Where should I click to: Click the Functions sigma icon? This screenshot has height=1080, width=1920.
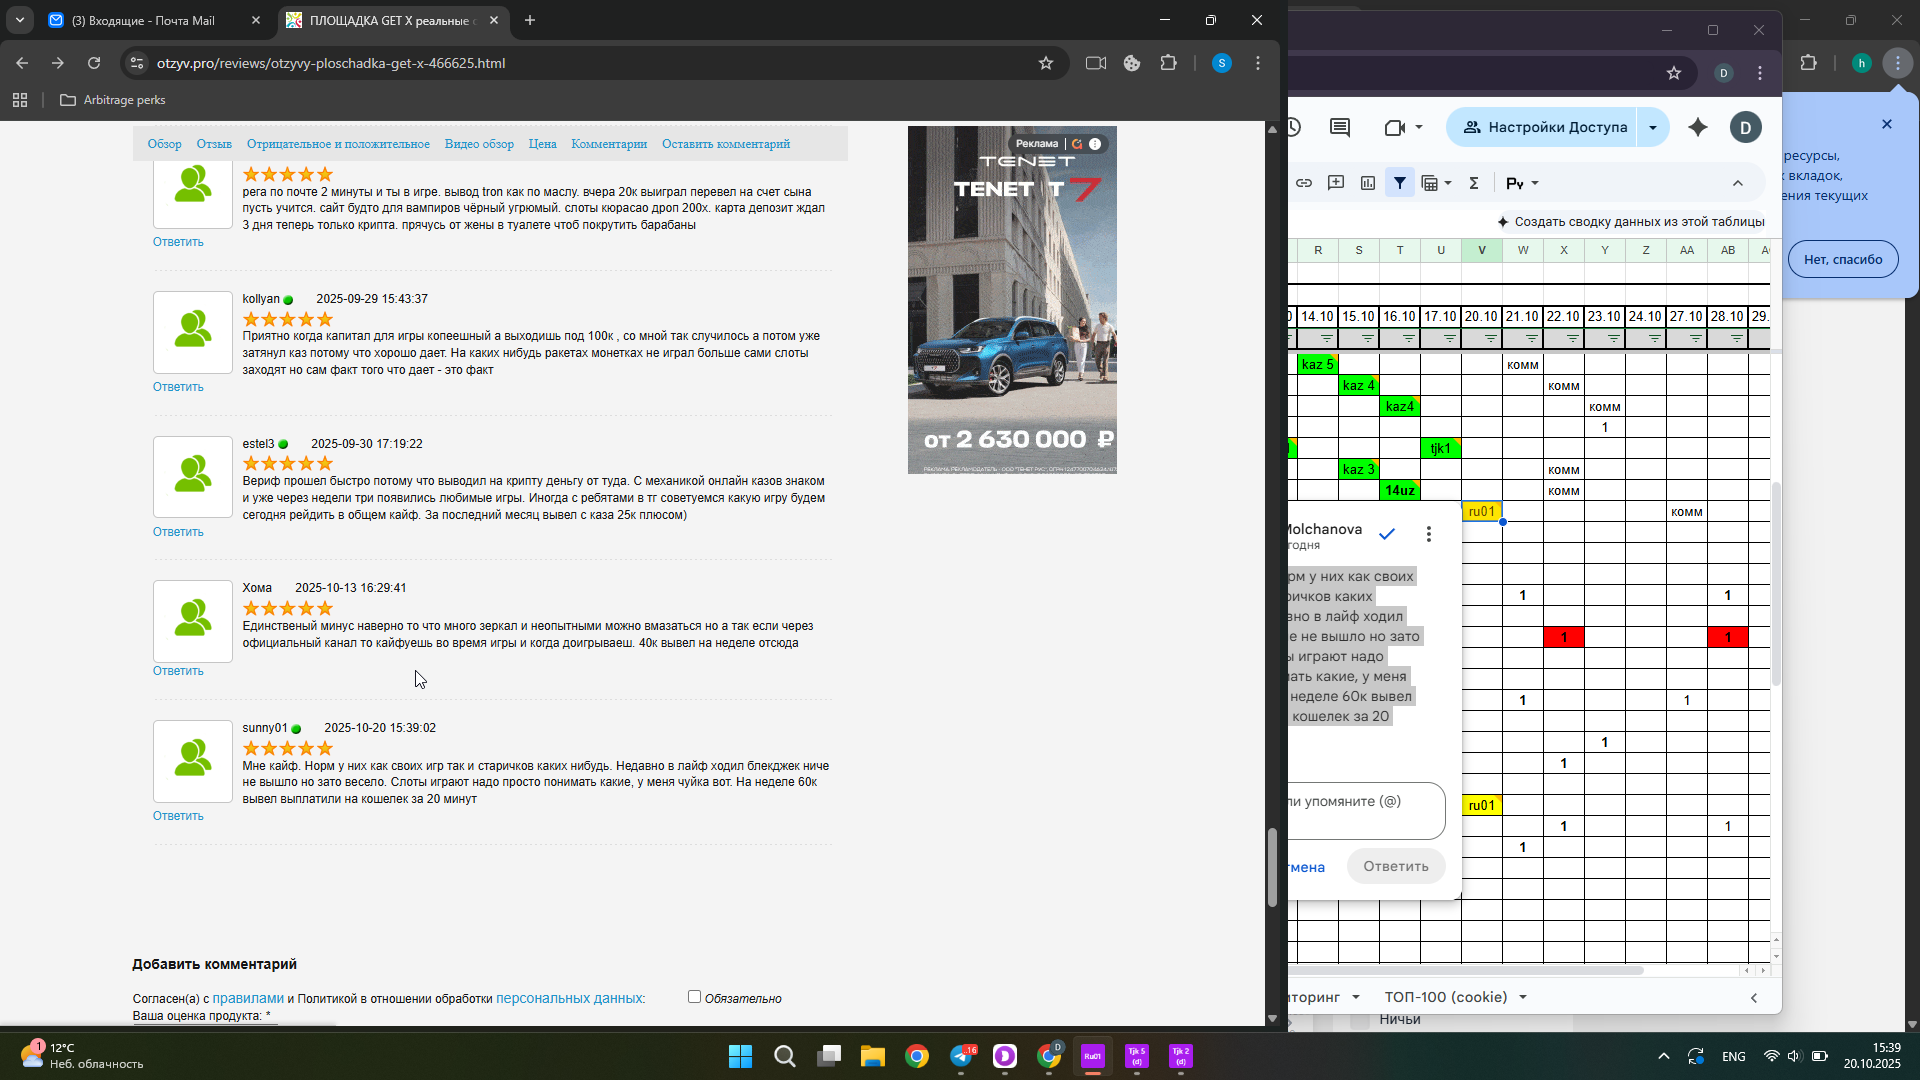click(1474, 183)
